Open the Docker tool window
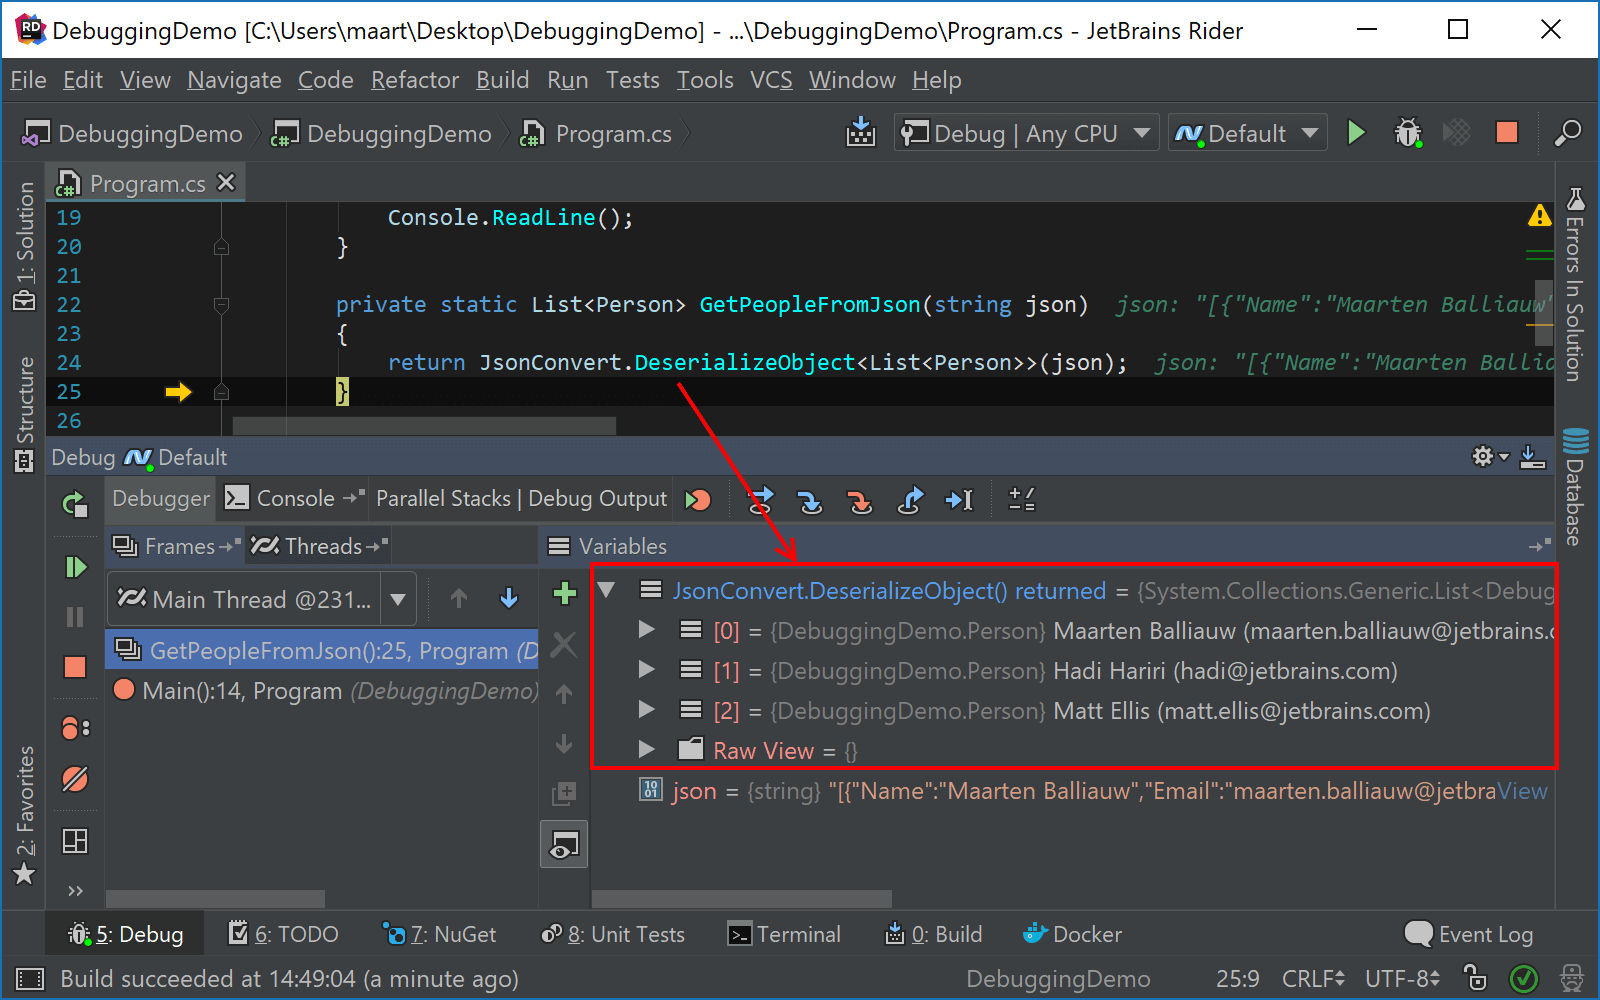Image resolution: width=1600 pixels, height=1000 pixels. click(1073, 934)
